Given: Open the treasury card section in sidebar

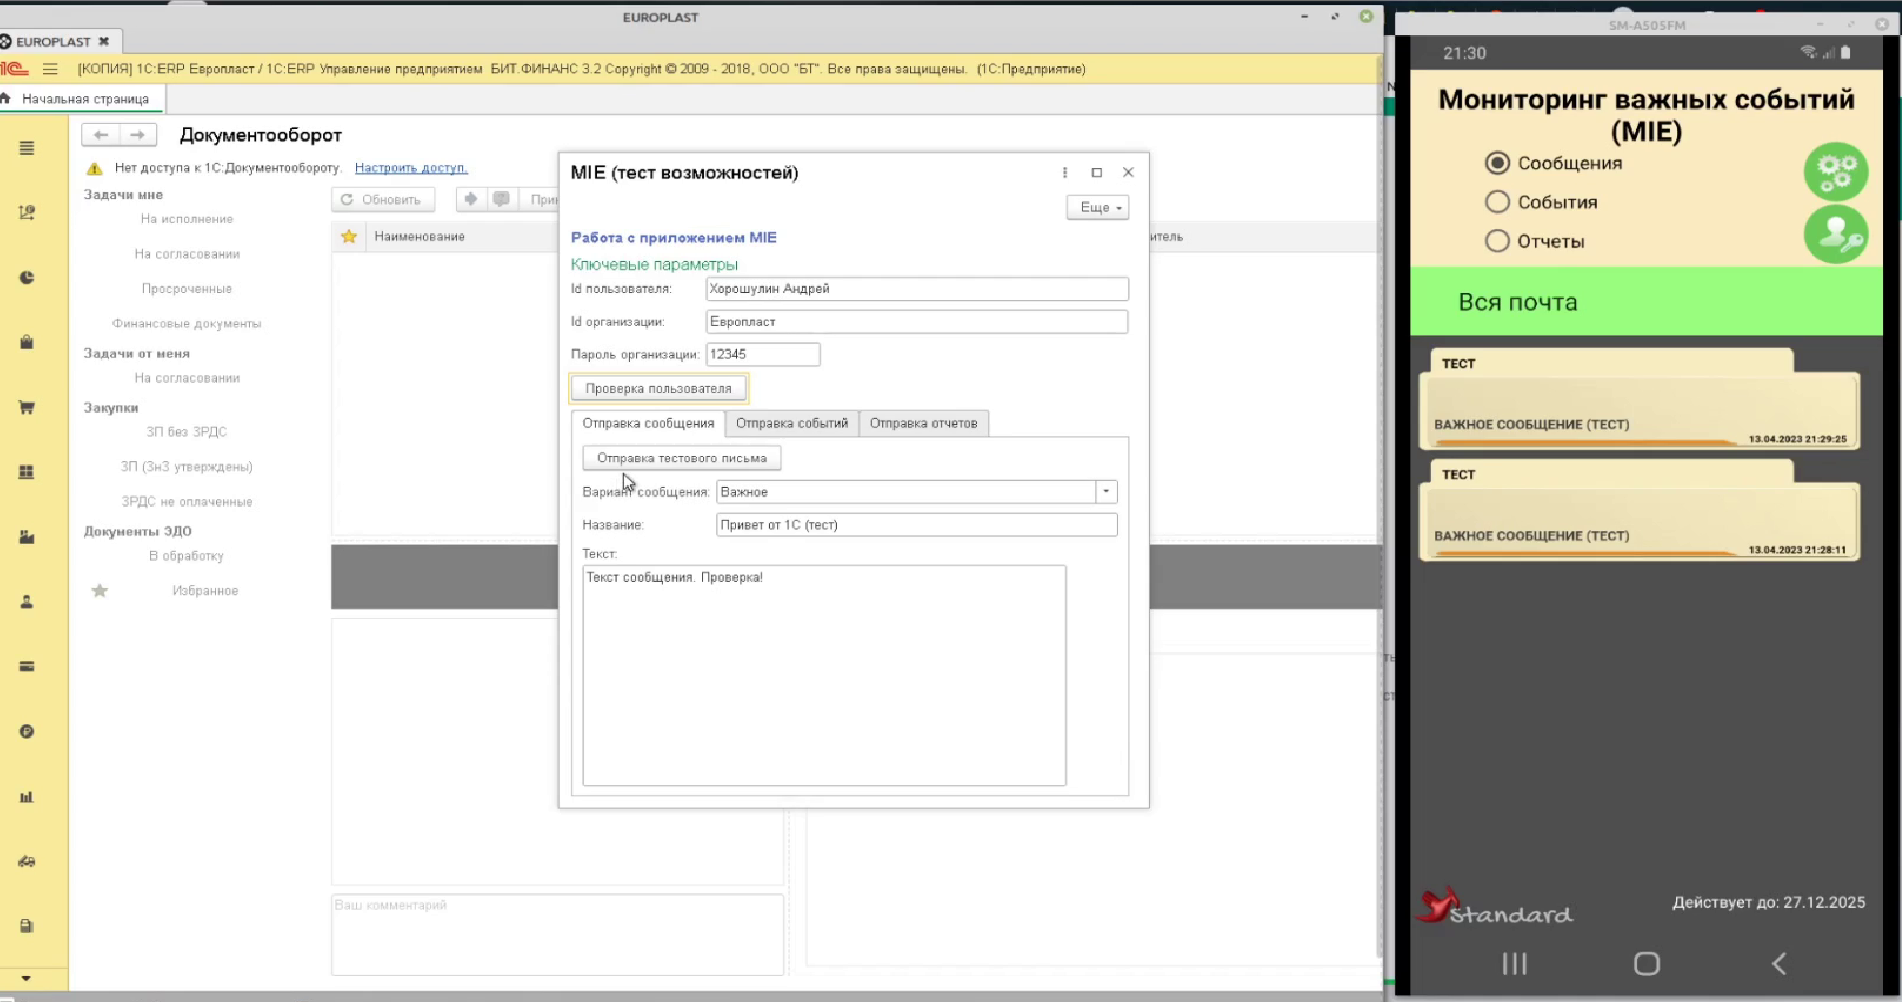Looking at the screenshot, I should tap(27, 666).
